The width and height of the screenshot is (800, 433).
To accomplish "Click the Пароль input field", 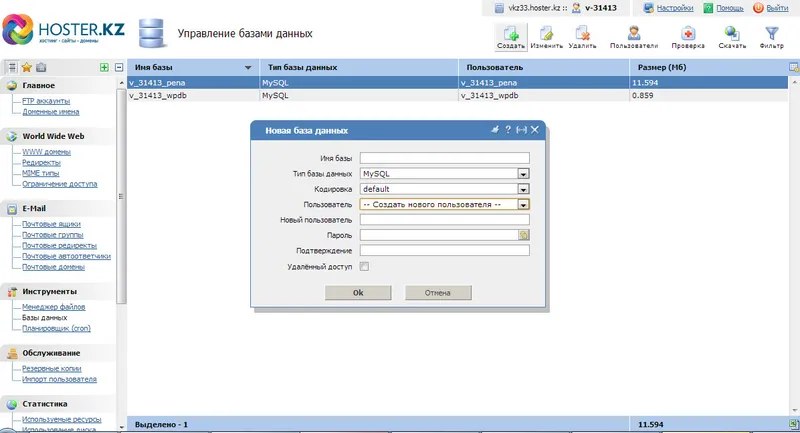I will click(439, 235).
